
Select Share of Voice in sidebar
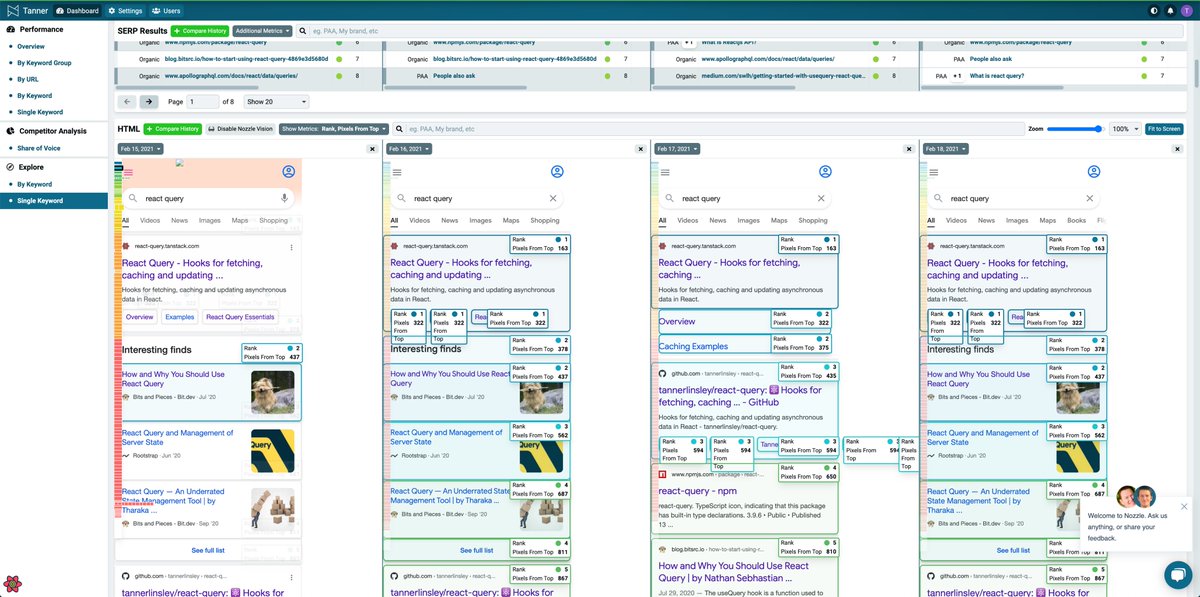pos(39,148)
